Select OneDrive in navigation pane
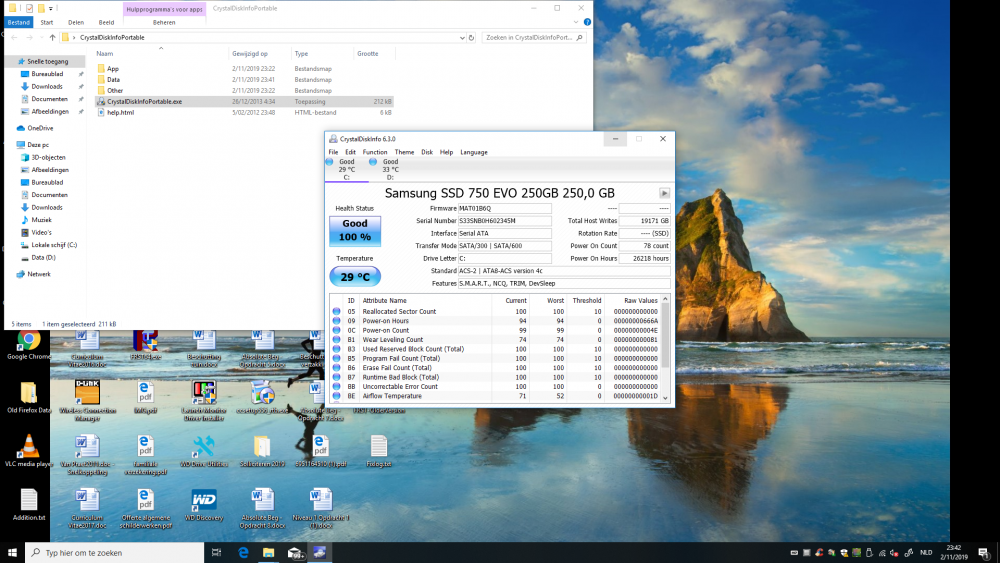The height and width of the screenshot is (563, 1000). (x=40, y=128)
